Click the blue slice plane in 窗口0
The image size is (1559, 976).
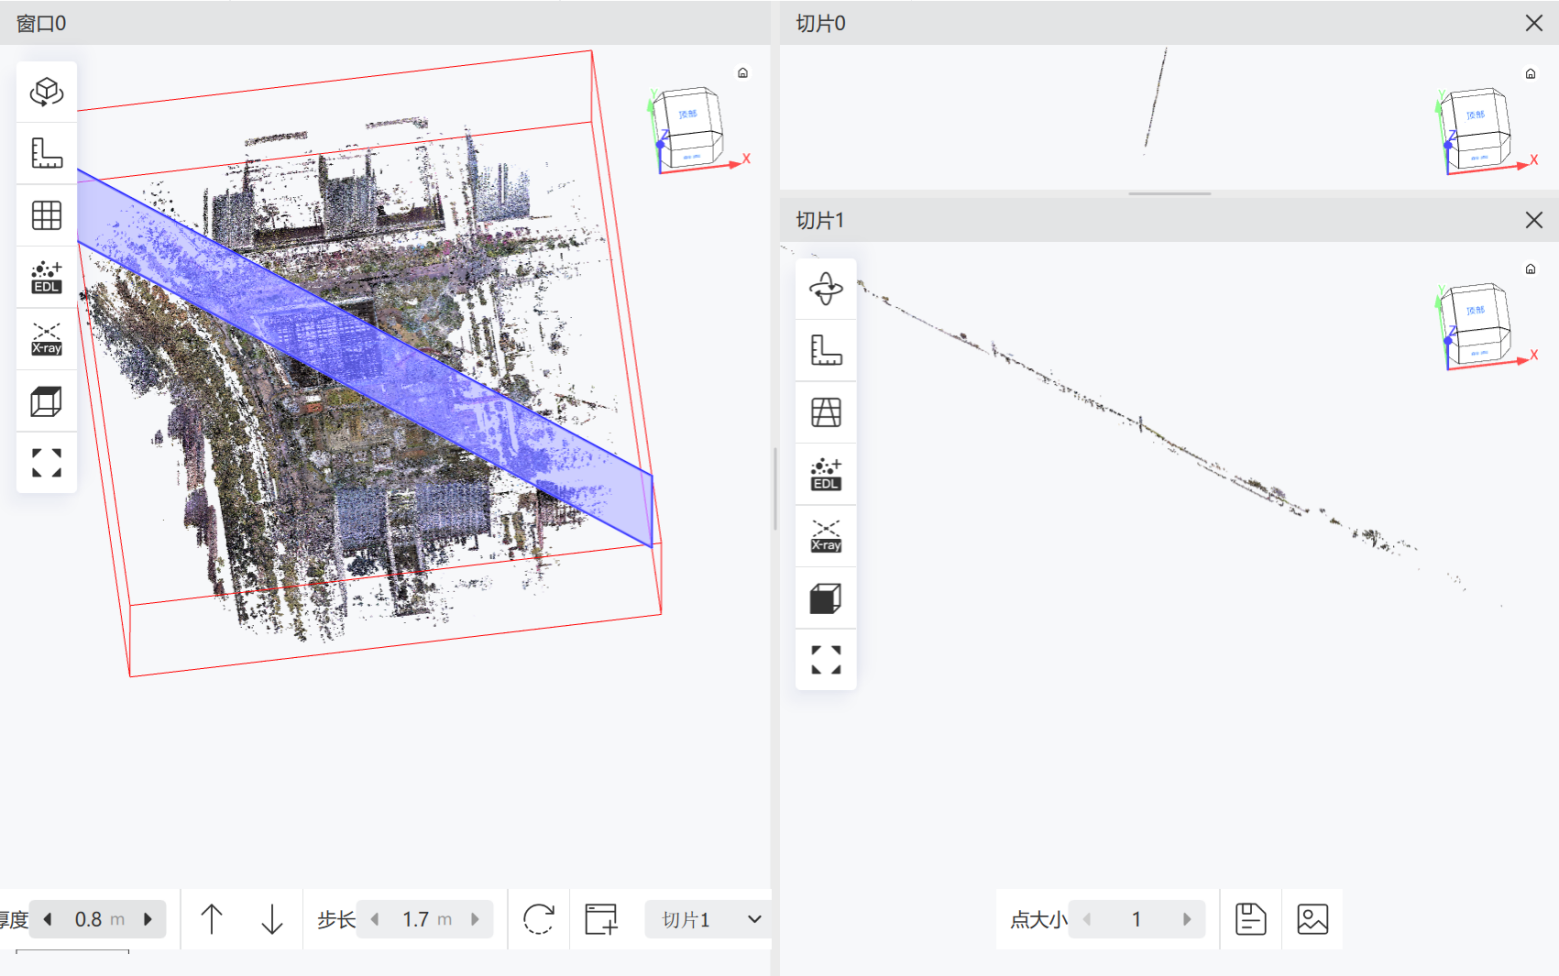pyautogui.click(x=365, y=360)
